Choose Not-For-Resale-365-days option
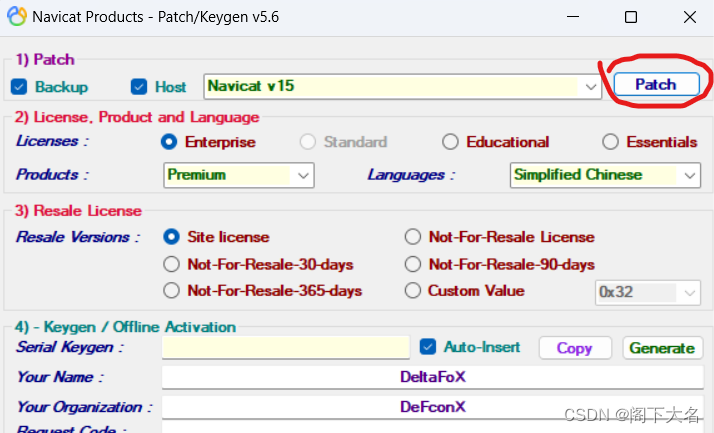The image size is (714, 433). 172,290
